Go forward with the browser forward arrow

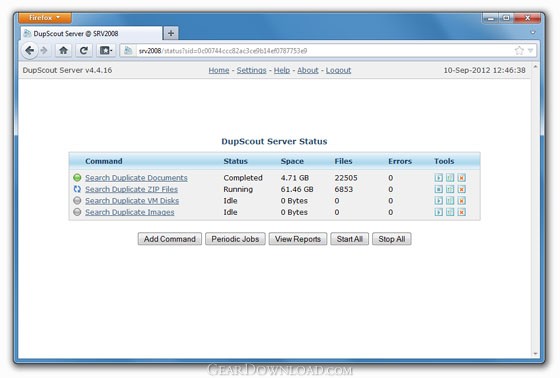point(44,50)
